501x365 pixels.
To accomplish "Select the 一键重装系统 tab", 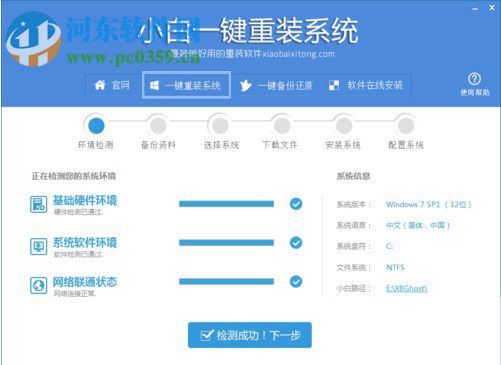I will point(186,85).
